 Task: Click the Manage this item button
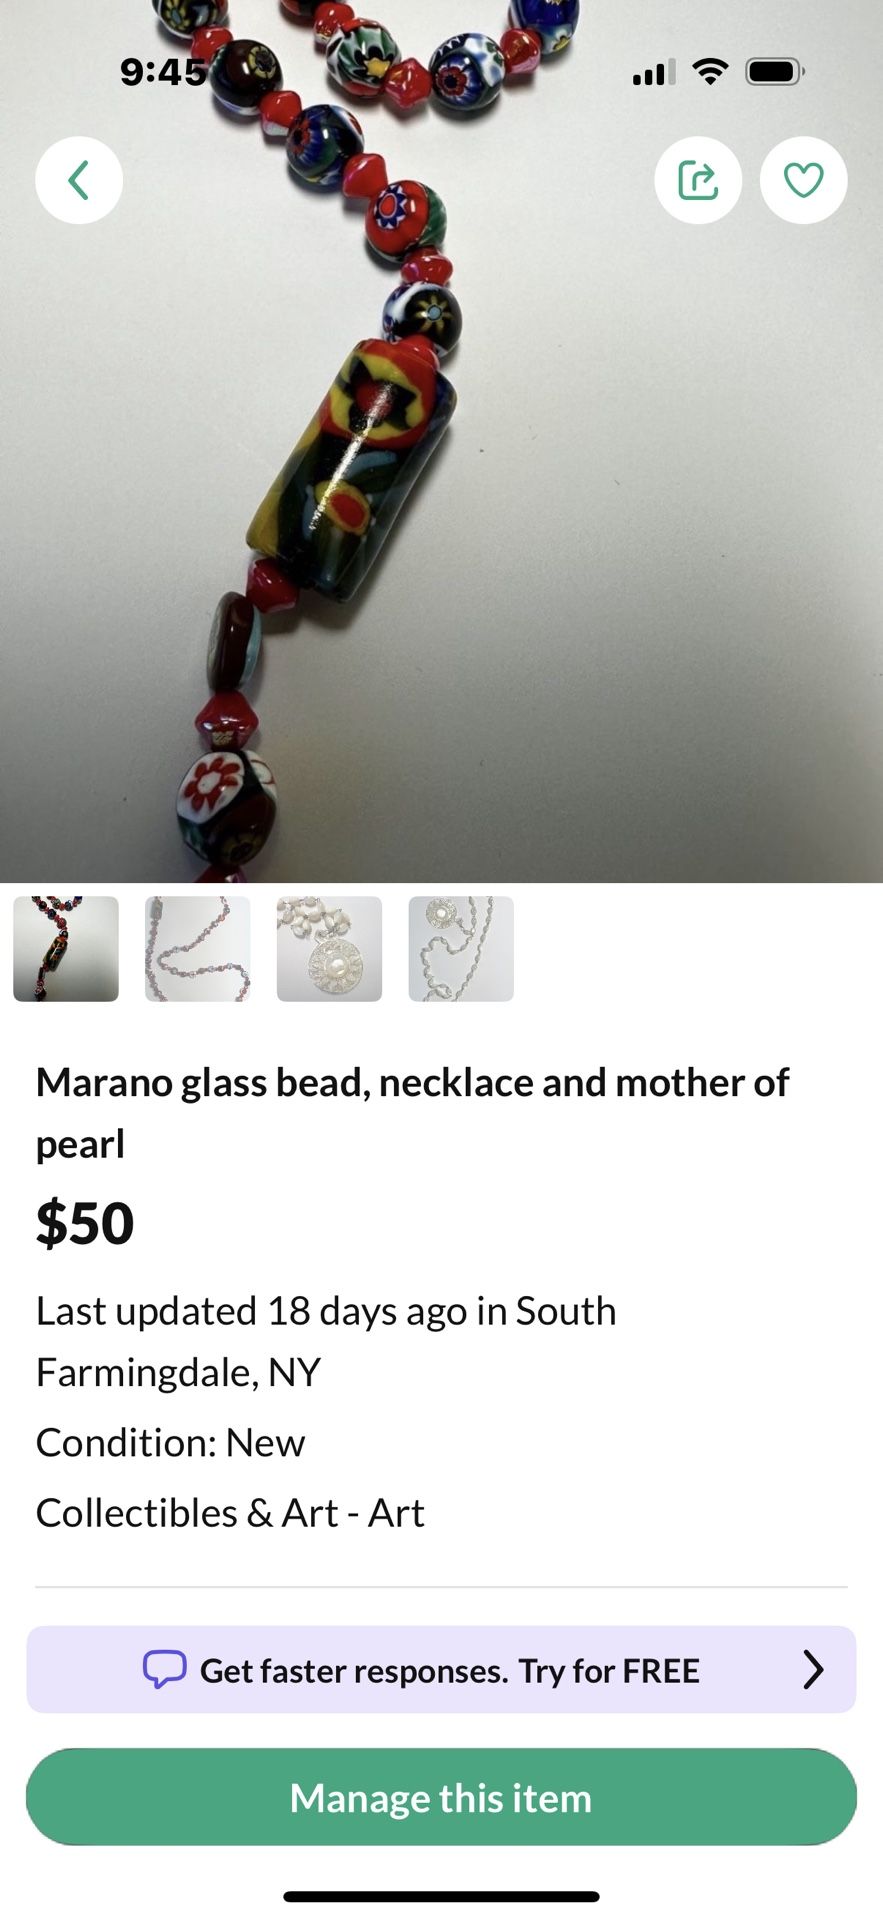pos(441,1797)
